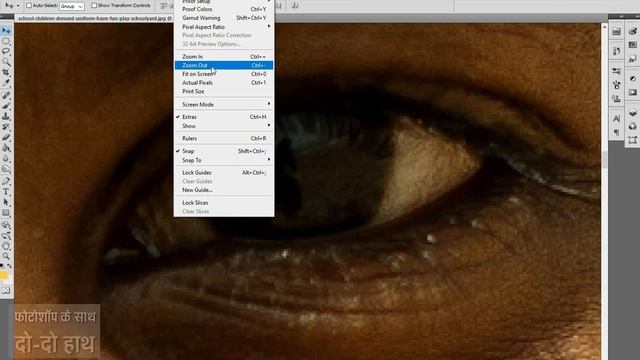Toggle the checked Snap menu item
The height and width of the screenshot is (360, 640).
coord(224,151)
